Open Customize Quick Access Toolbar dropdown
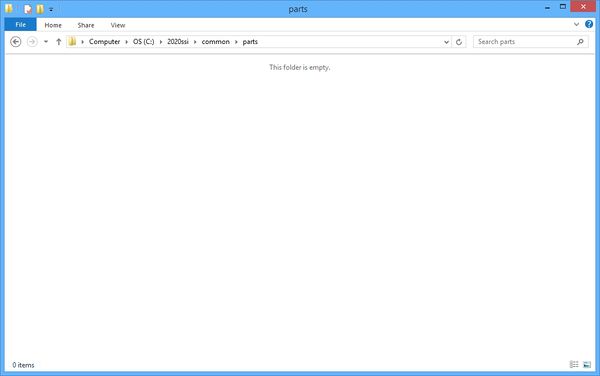This screenshot has height=376, width=600. click(x=51, y=10)
